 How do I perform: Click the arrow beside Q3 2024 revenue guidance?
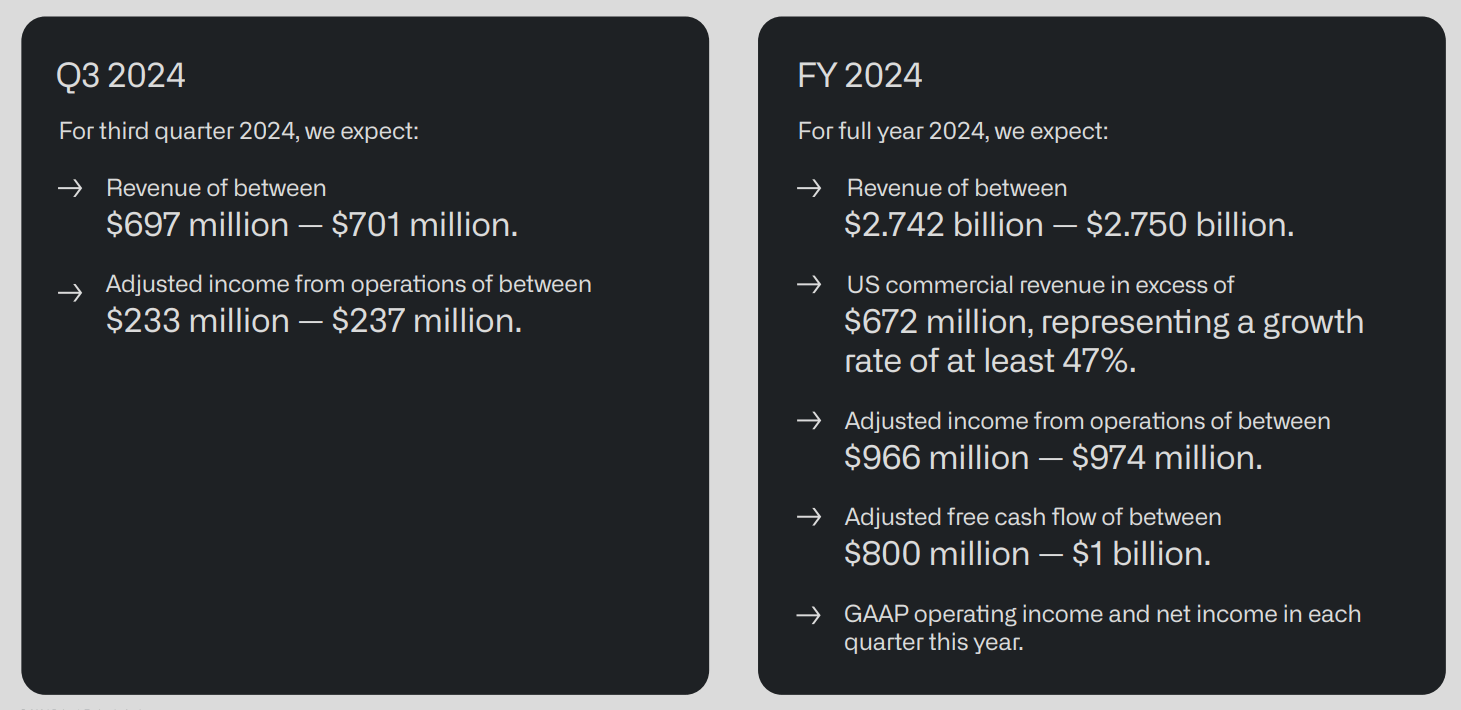(x=69, y=188)
